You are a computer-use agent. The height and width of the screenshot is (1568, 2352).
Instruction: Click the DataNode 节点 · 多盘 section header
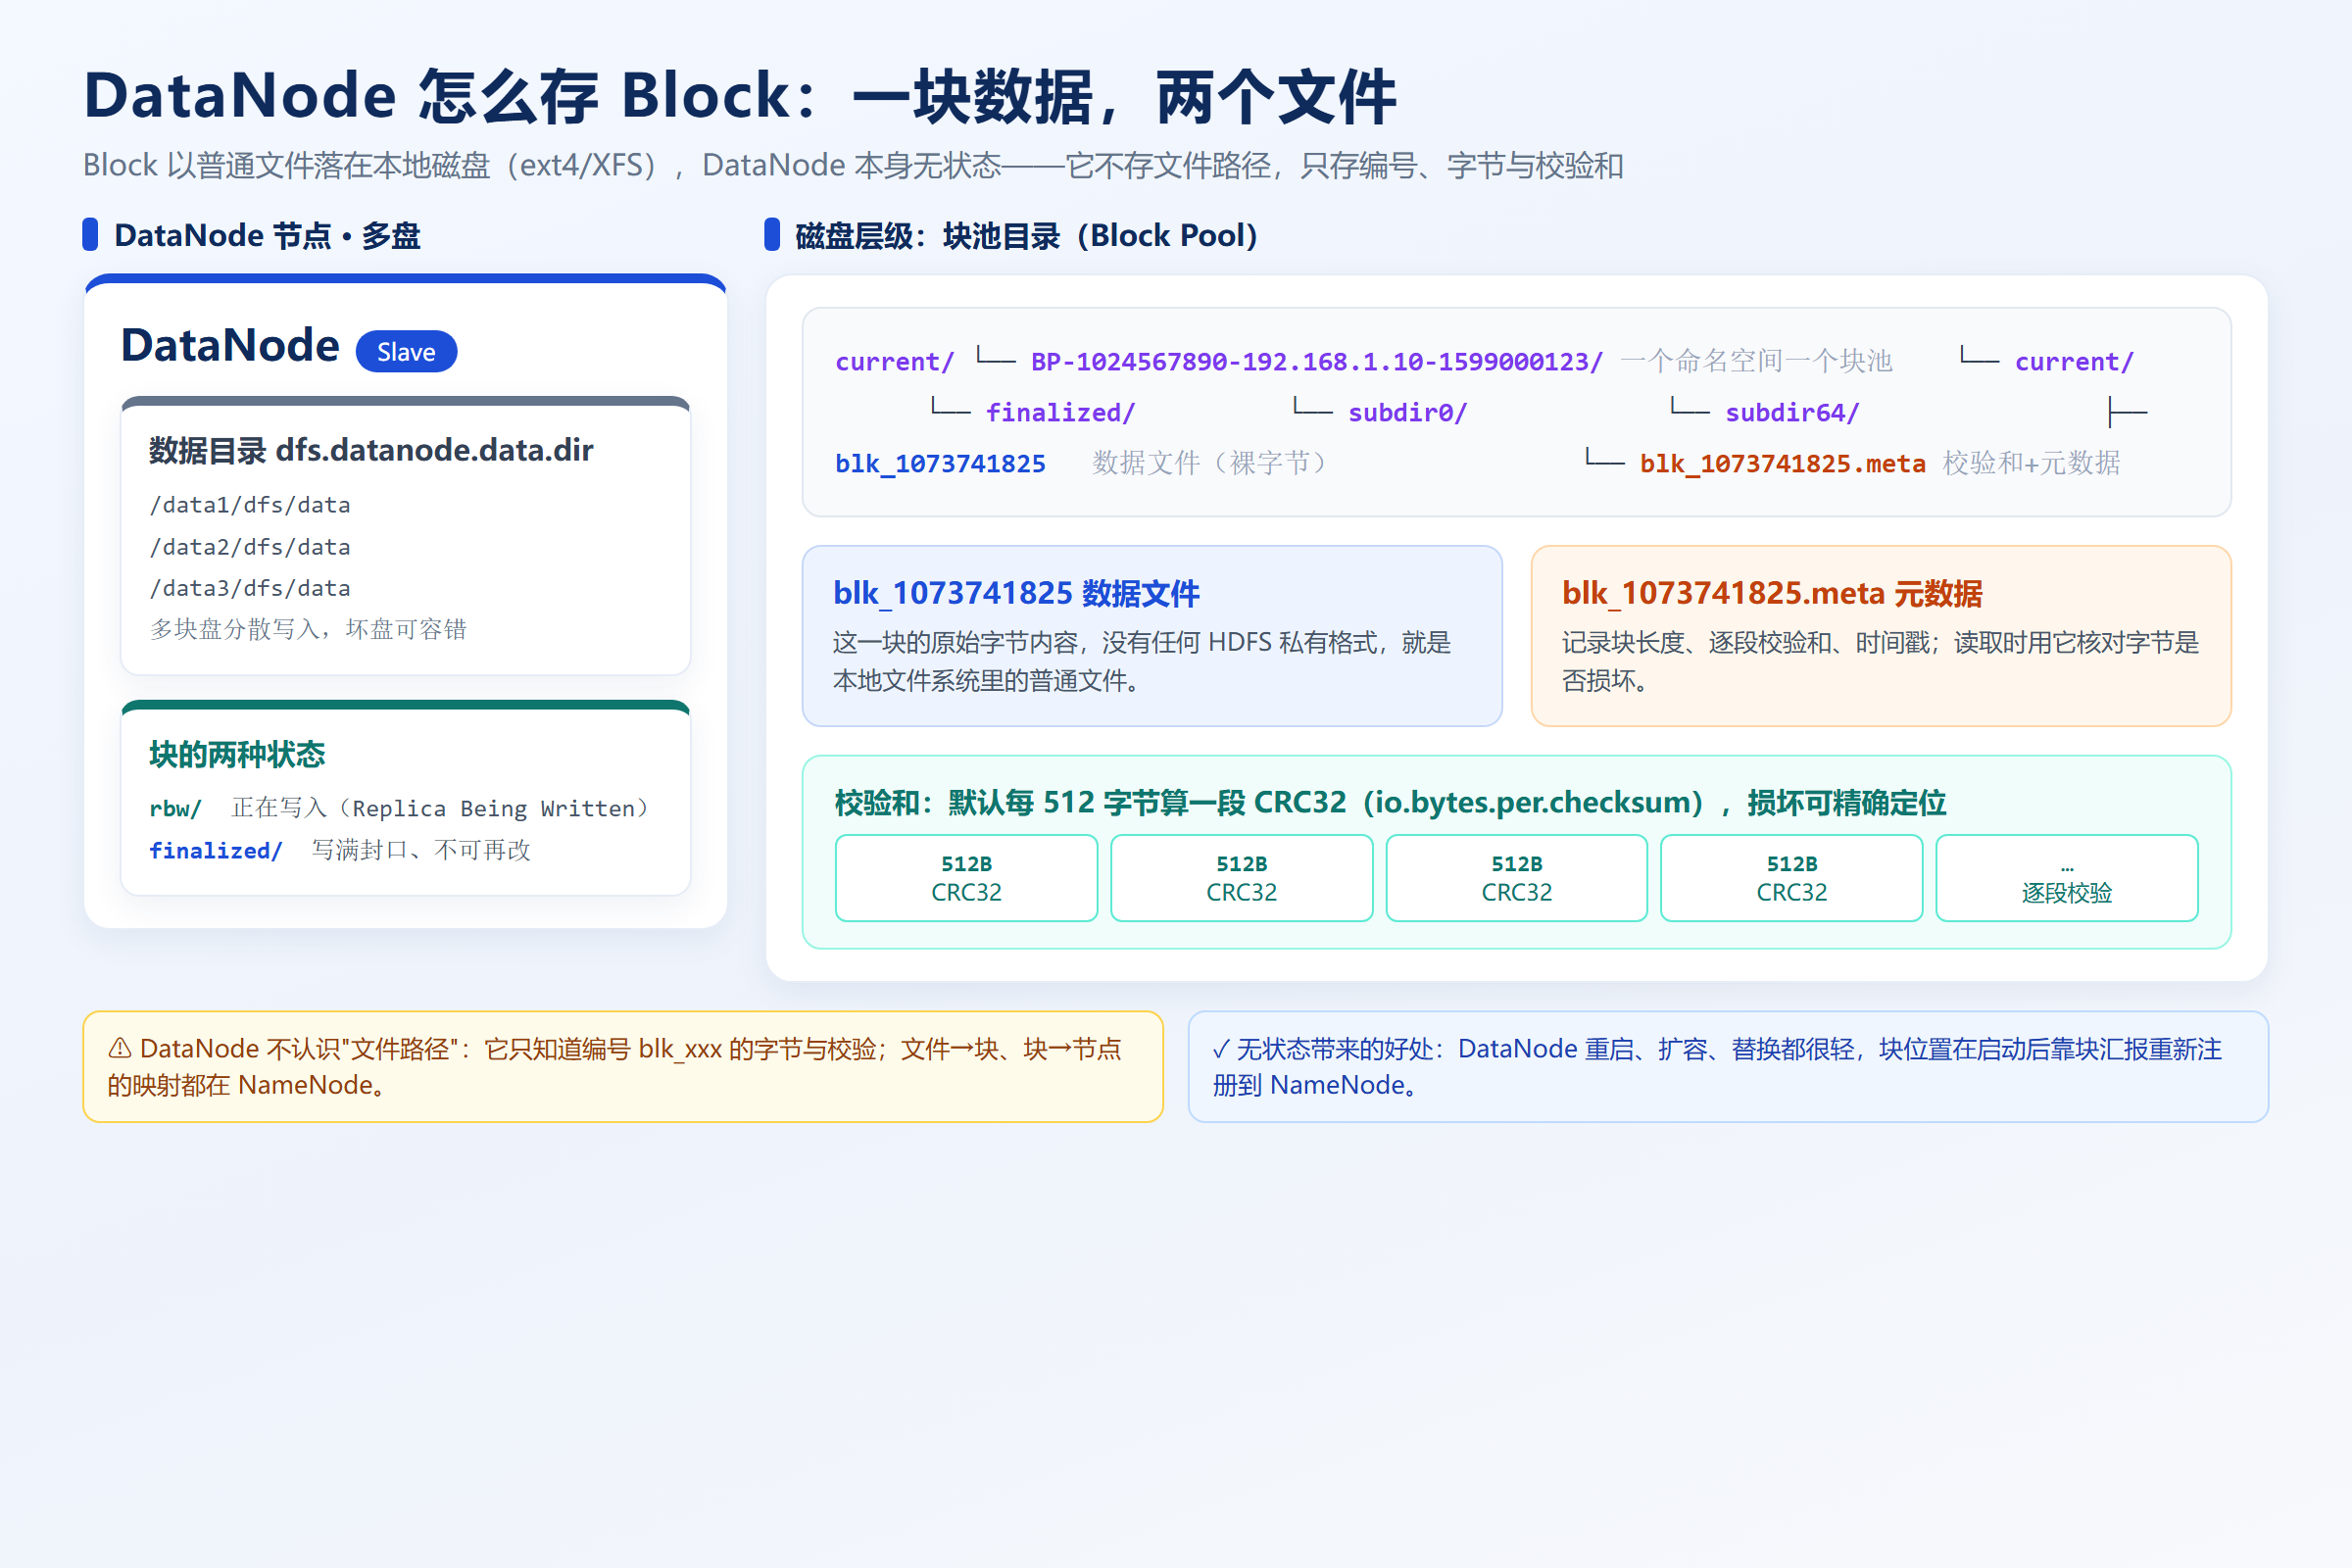pyautogui.click(x=267, y=235)
